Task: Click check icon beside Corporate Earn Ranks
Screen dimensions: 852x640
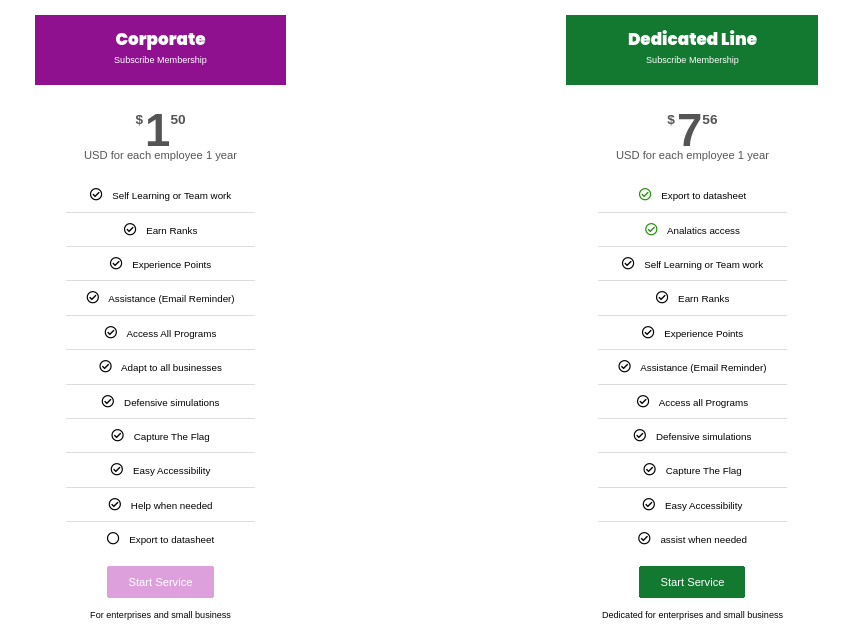Action: coord(130,229)
